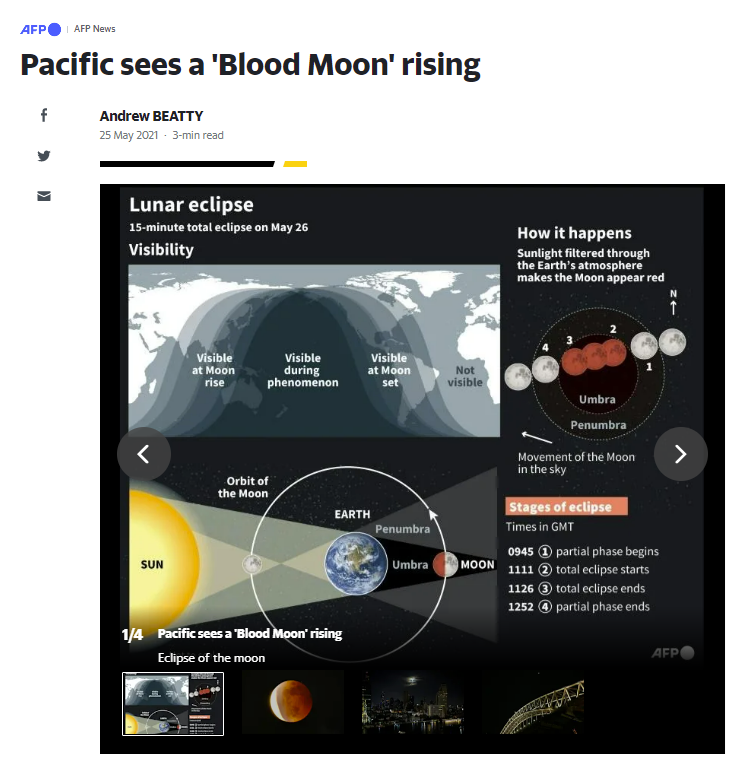This screenshot has width=732, height=772.
Task: Click the 'Eclipse of the moon' description
Action: click(x=211, y=658)
